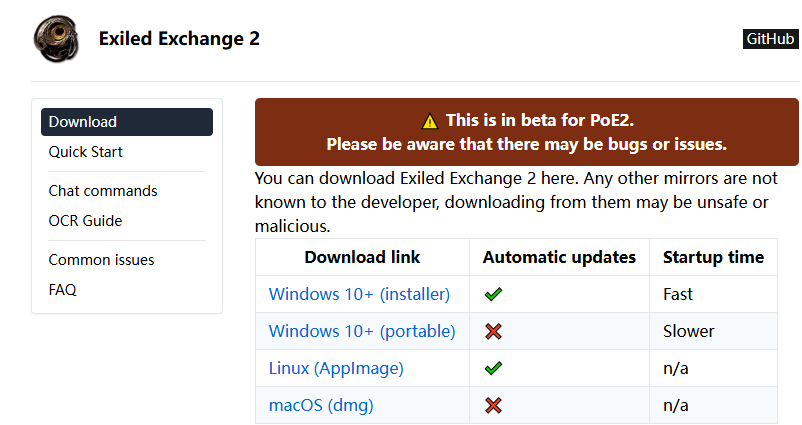Download the macOS dmg file
Viewport: 802px width, 425px height.
click(321, 405)
